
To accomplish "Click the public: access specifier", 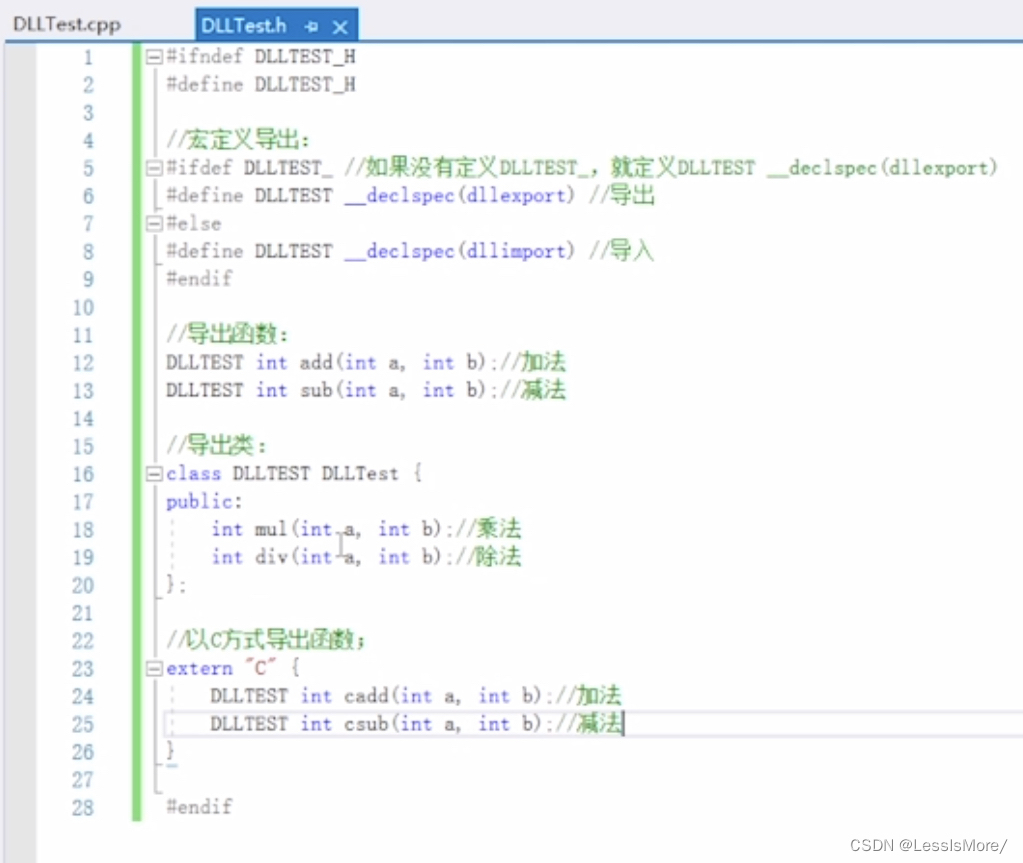I will (x=204, y=502).
